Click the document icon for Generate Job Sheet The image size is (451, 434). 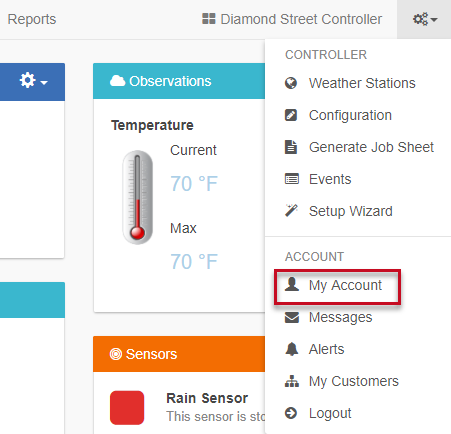tap(291, 147)
